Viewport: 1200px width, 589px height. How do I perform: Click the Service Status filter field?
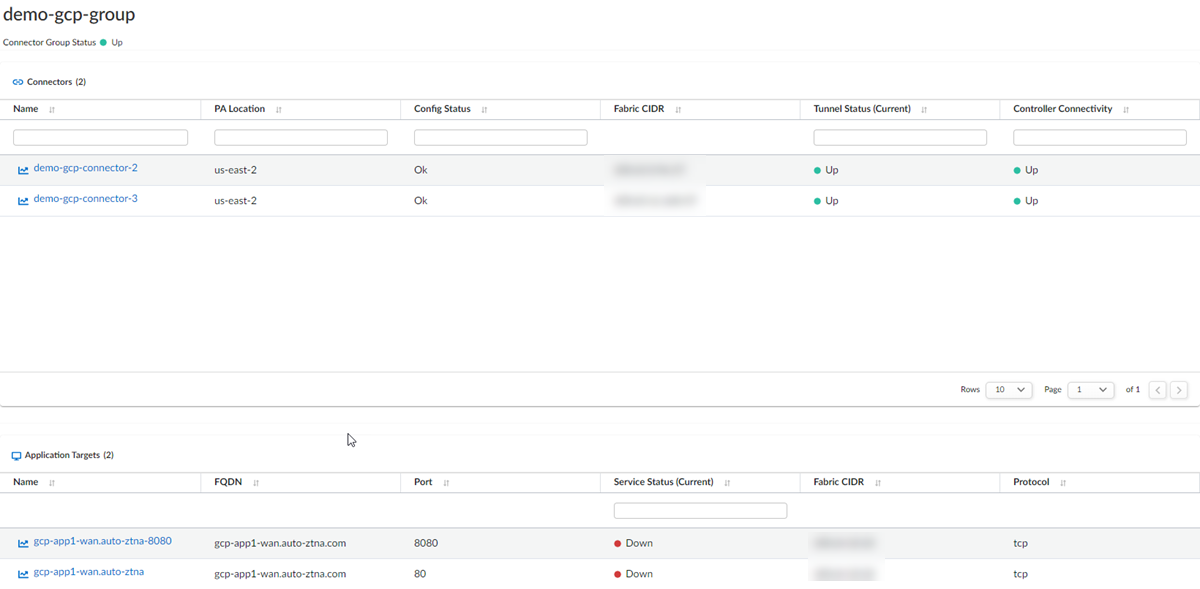coord(700,511)
